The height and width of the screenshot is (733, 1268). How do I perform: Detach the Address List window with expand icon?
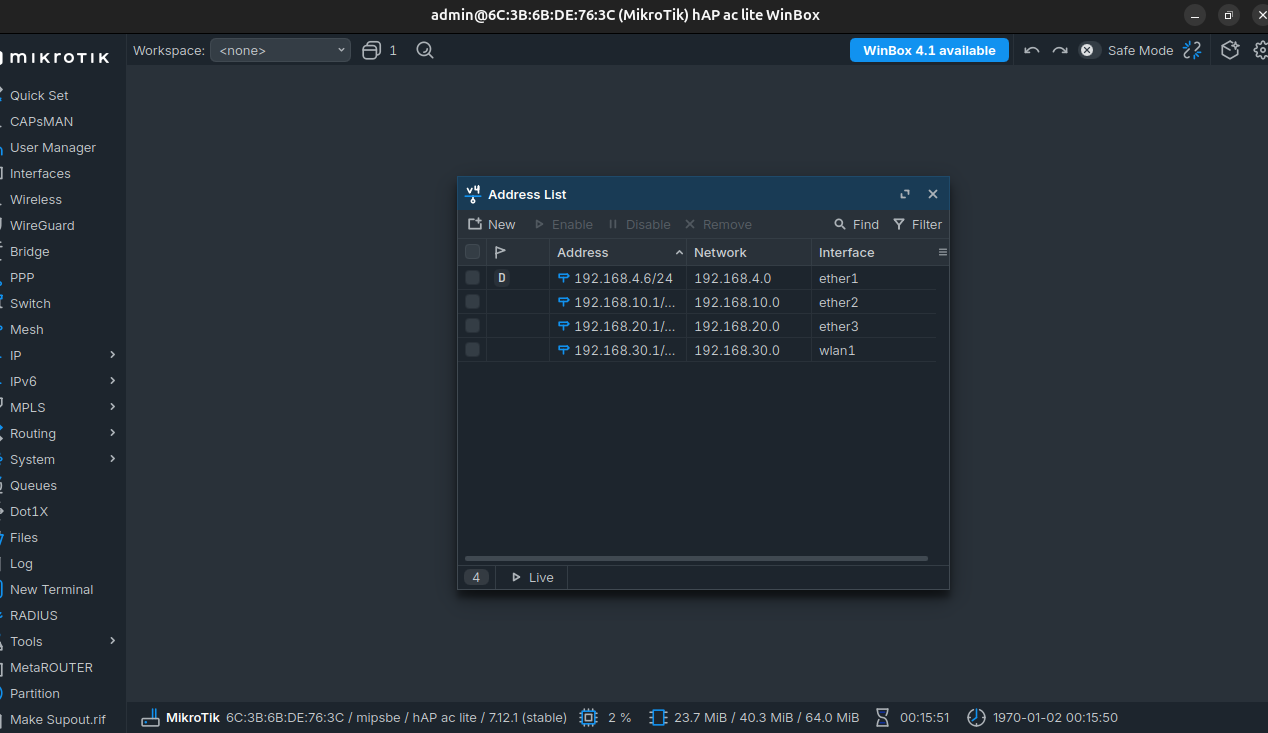tap(905, 194)
